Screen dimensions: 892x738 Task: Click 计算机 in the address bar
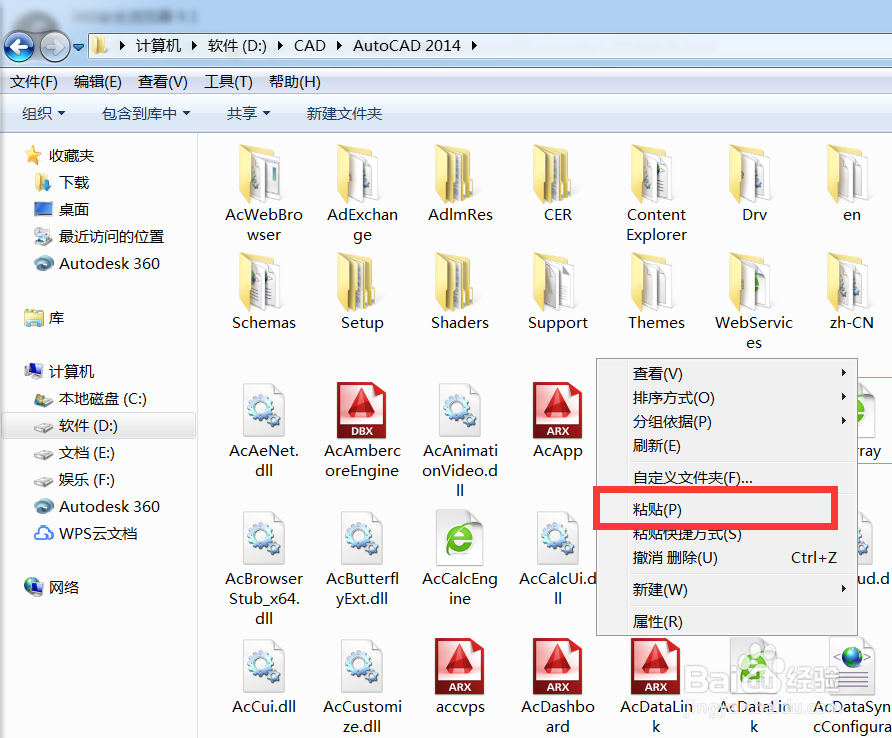[x=158, y=46]
